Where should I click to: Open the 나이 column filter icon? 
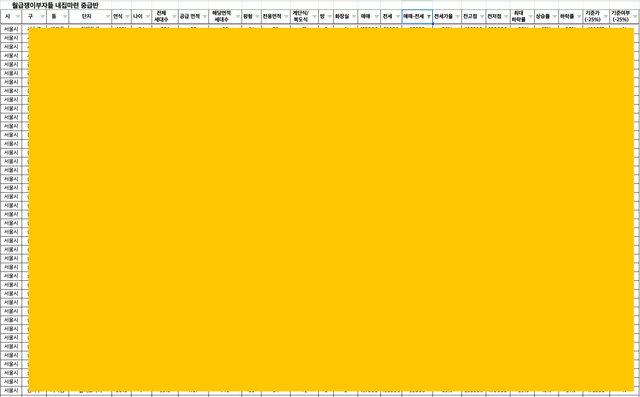[148, 17]
